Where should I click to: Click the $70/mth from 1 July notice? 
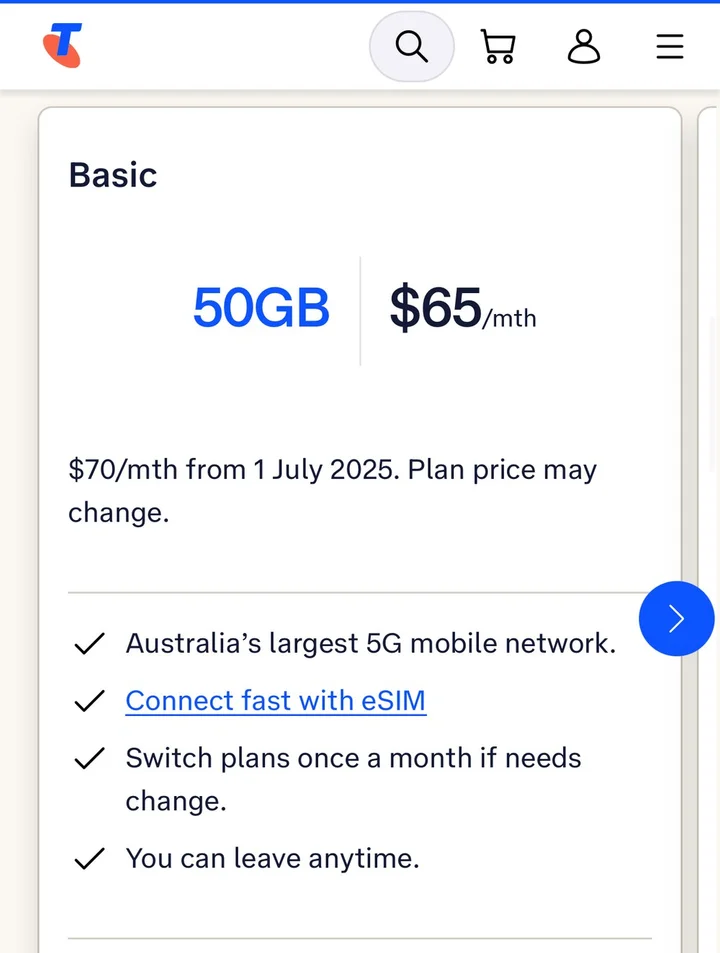(332, 490)
